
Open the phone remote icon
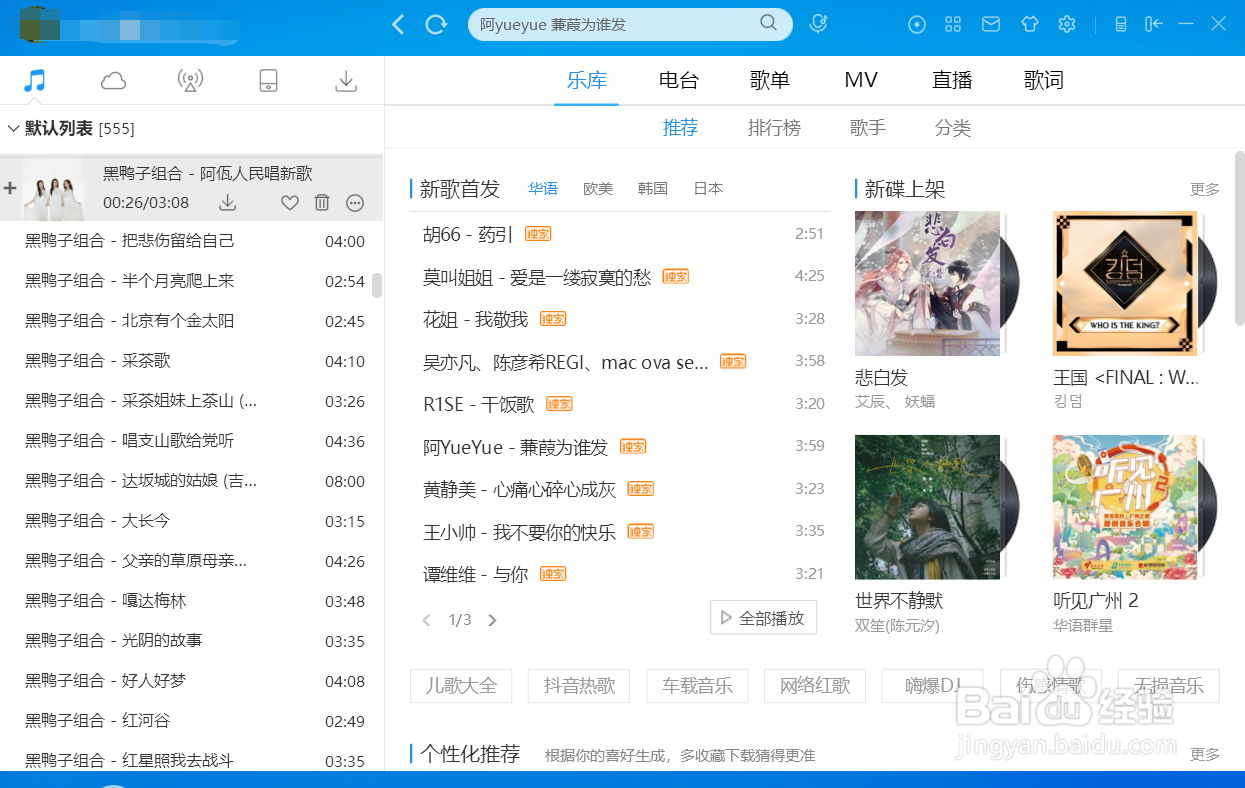click(x=1121, y=24)
